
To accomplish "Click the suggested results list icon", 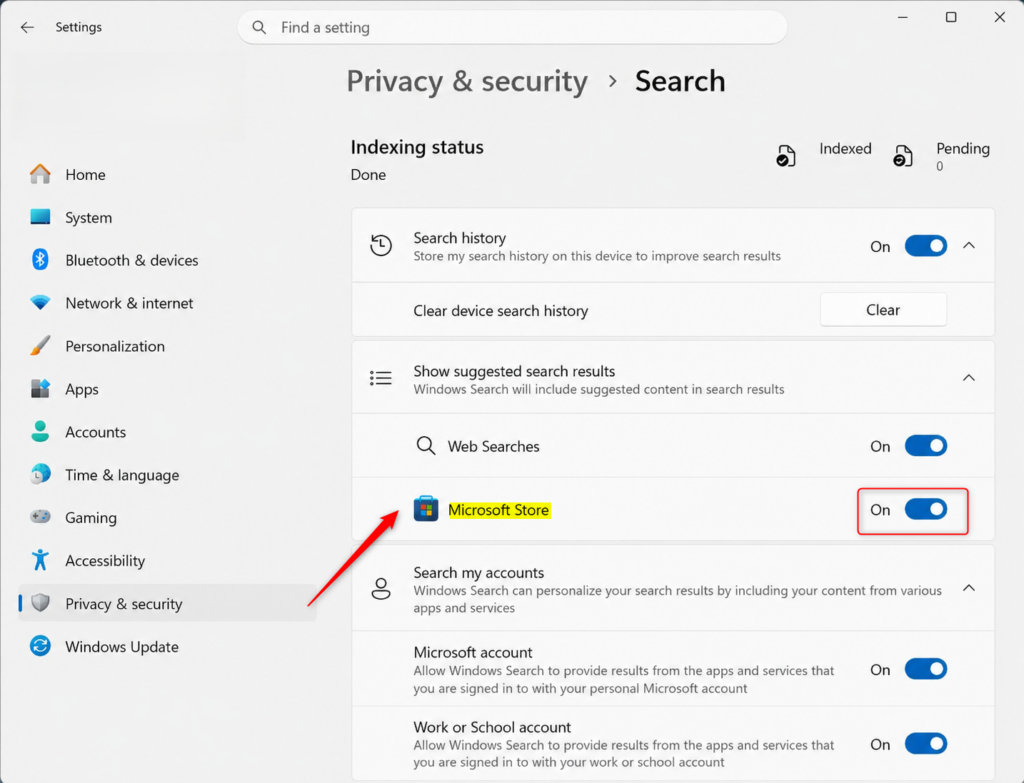I will [381, 378].
